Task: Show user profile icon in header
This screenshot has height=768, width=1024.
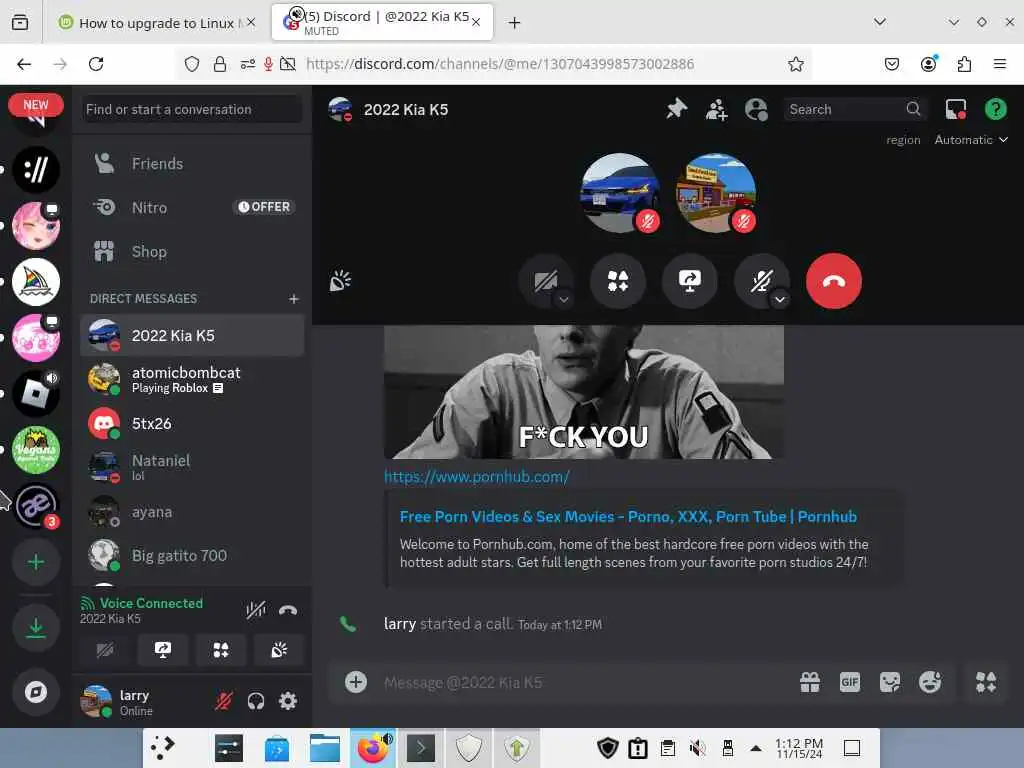Action: [756, 109]
